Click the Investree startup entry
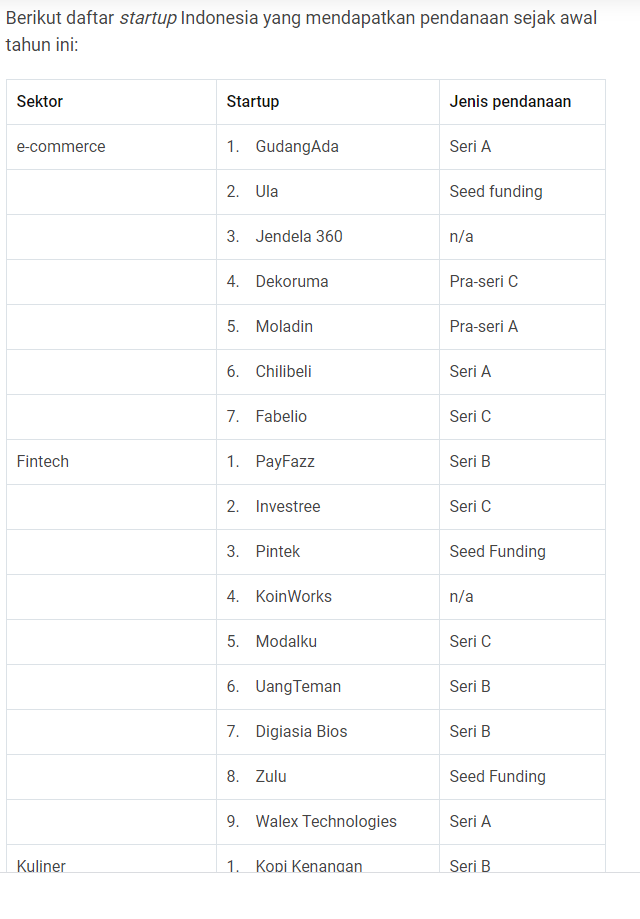 click(x=288, y=506)
